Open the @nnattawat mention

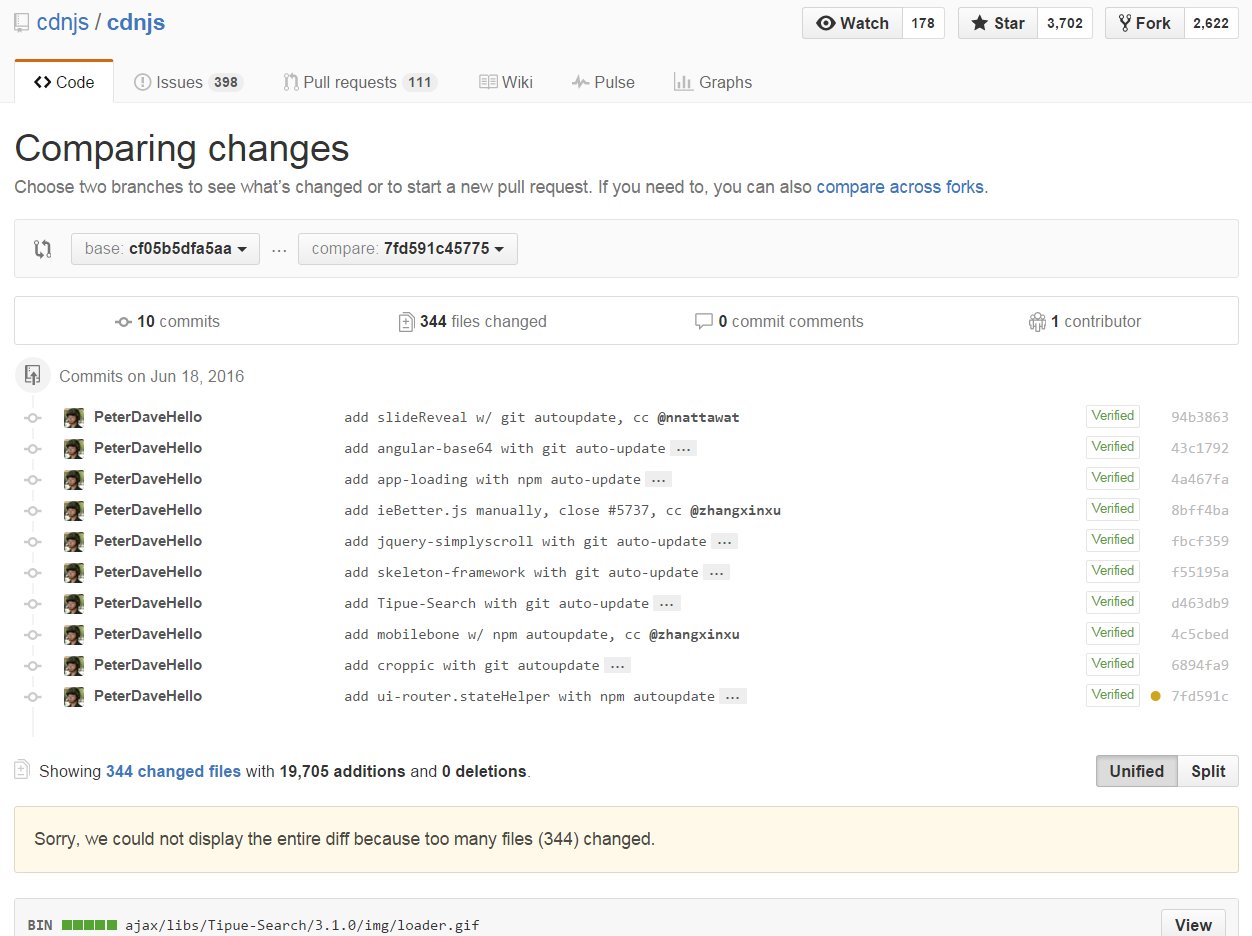698,417
